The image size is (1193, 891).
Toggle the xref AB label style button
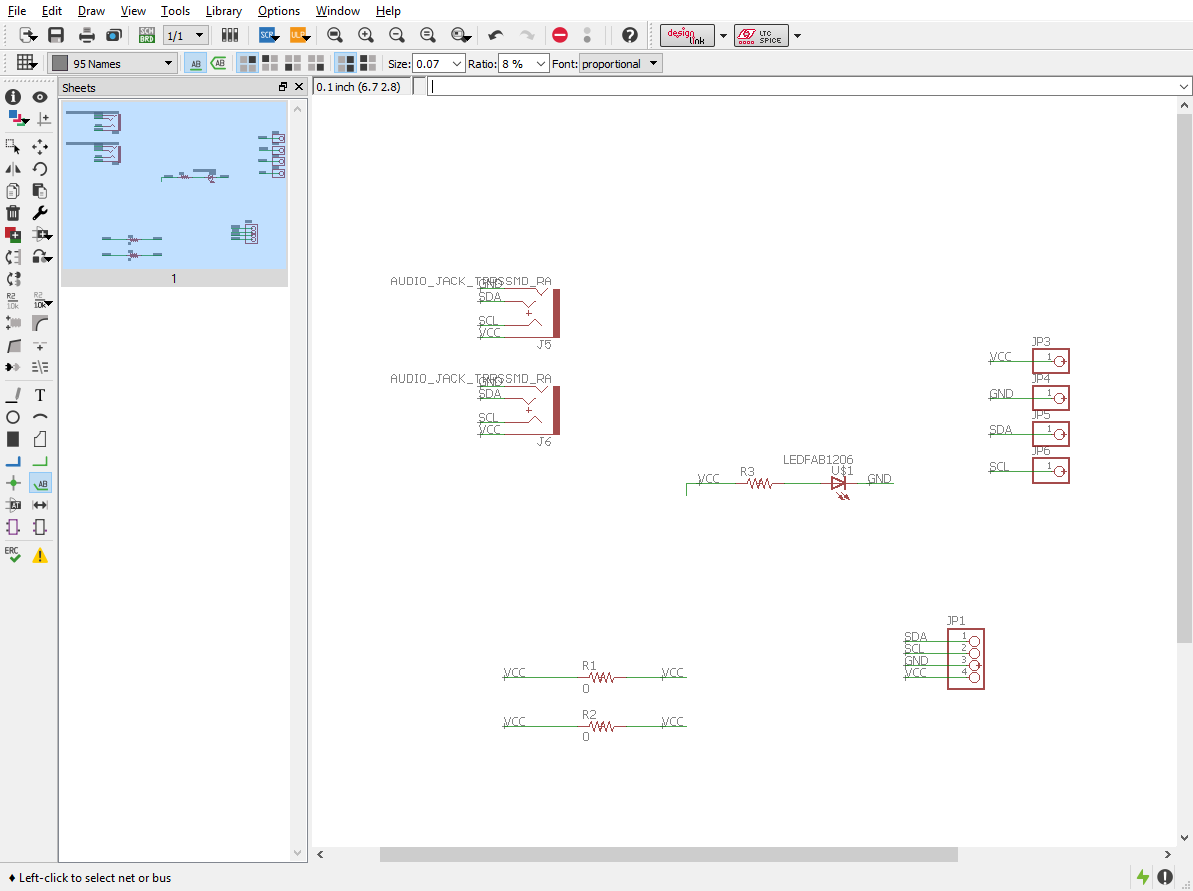218,64
